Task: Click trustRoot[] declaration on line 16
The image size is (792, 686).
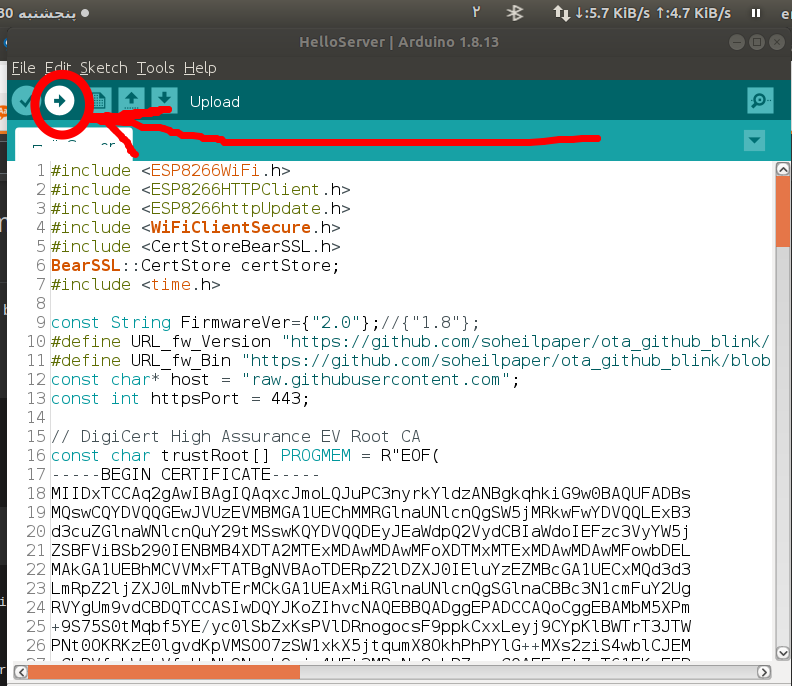Action: pos(245,455)
